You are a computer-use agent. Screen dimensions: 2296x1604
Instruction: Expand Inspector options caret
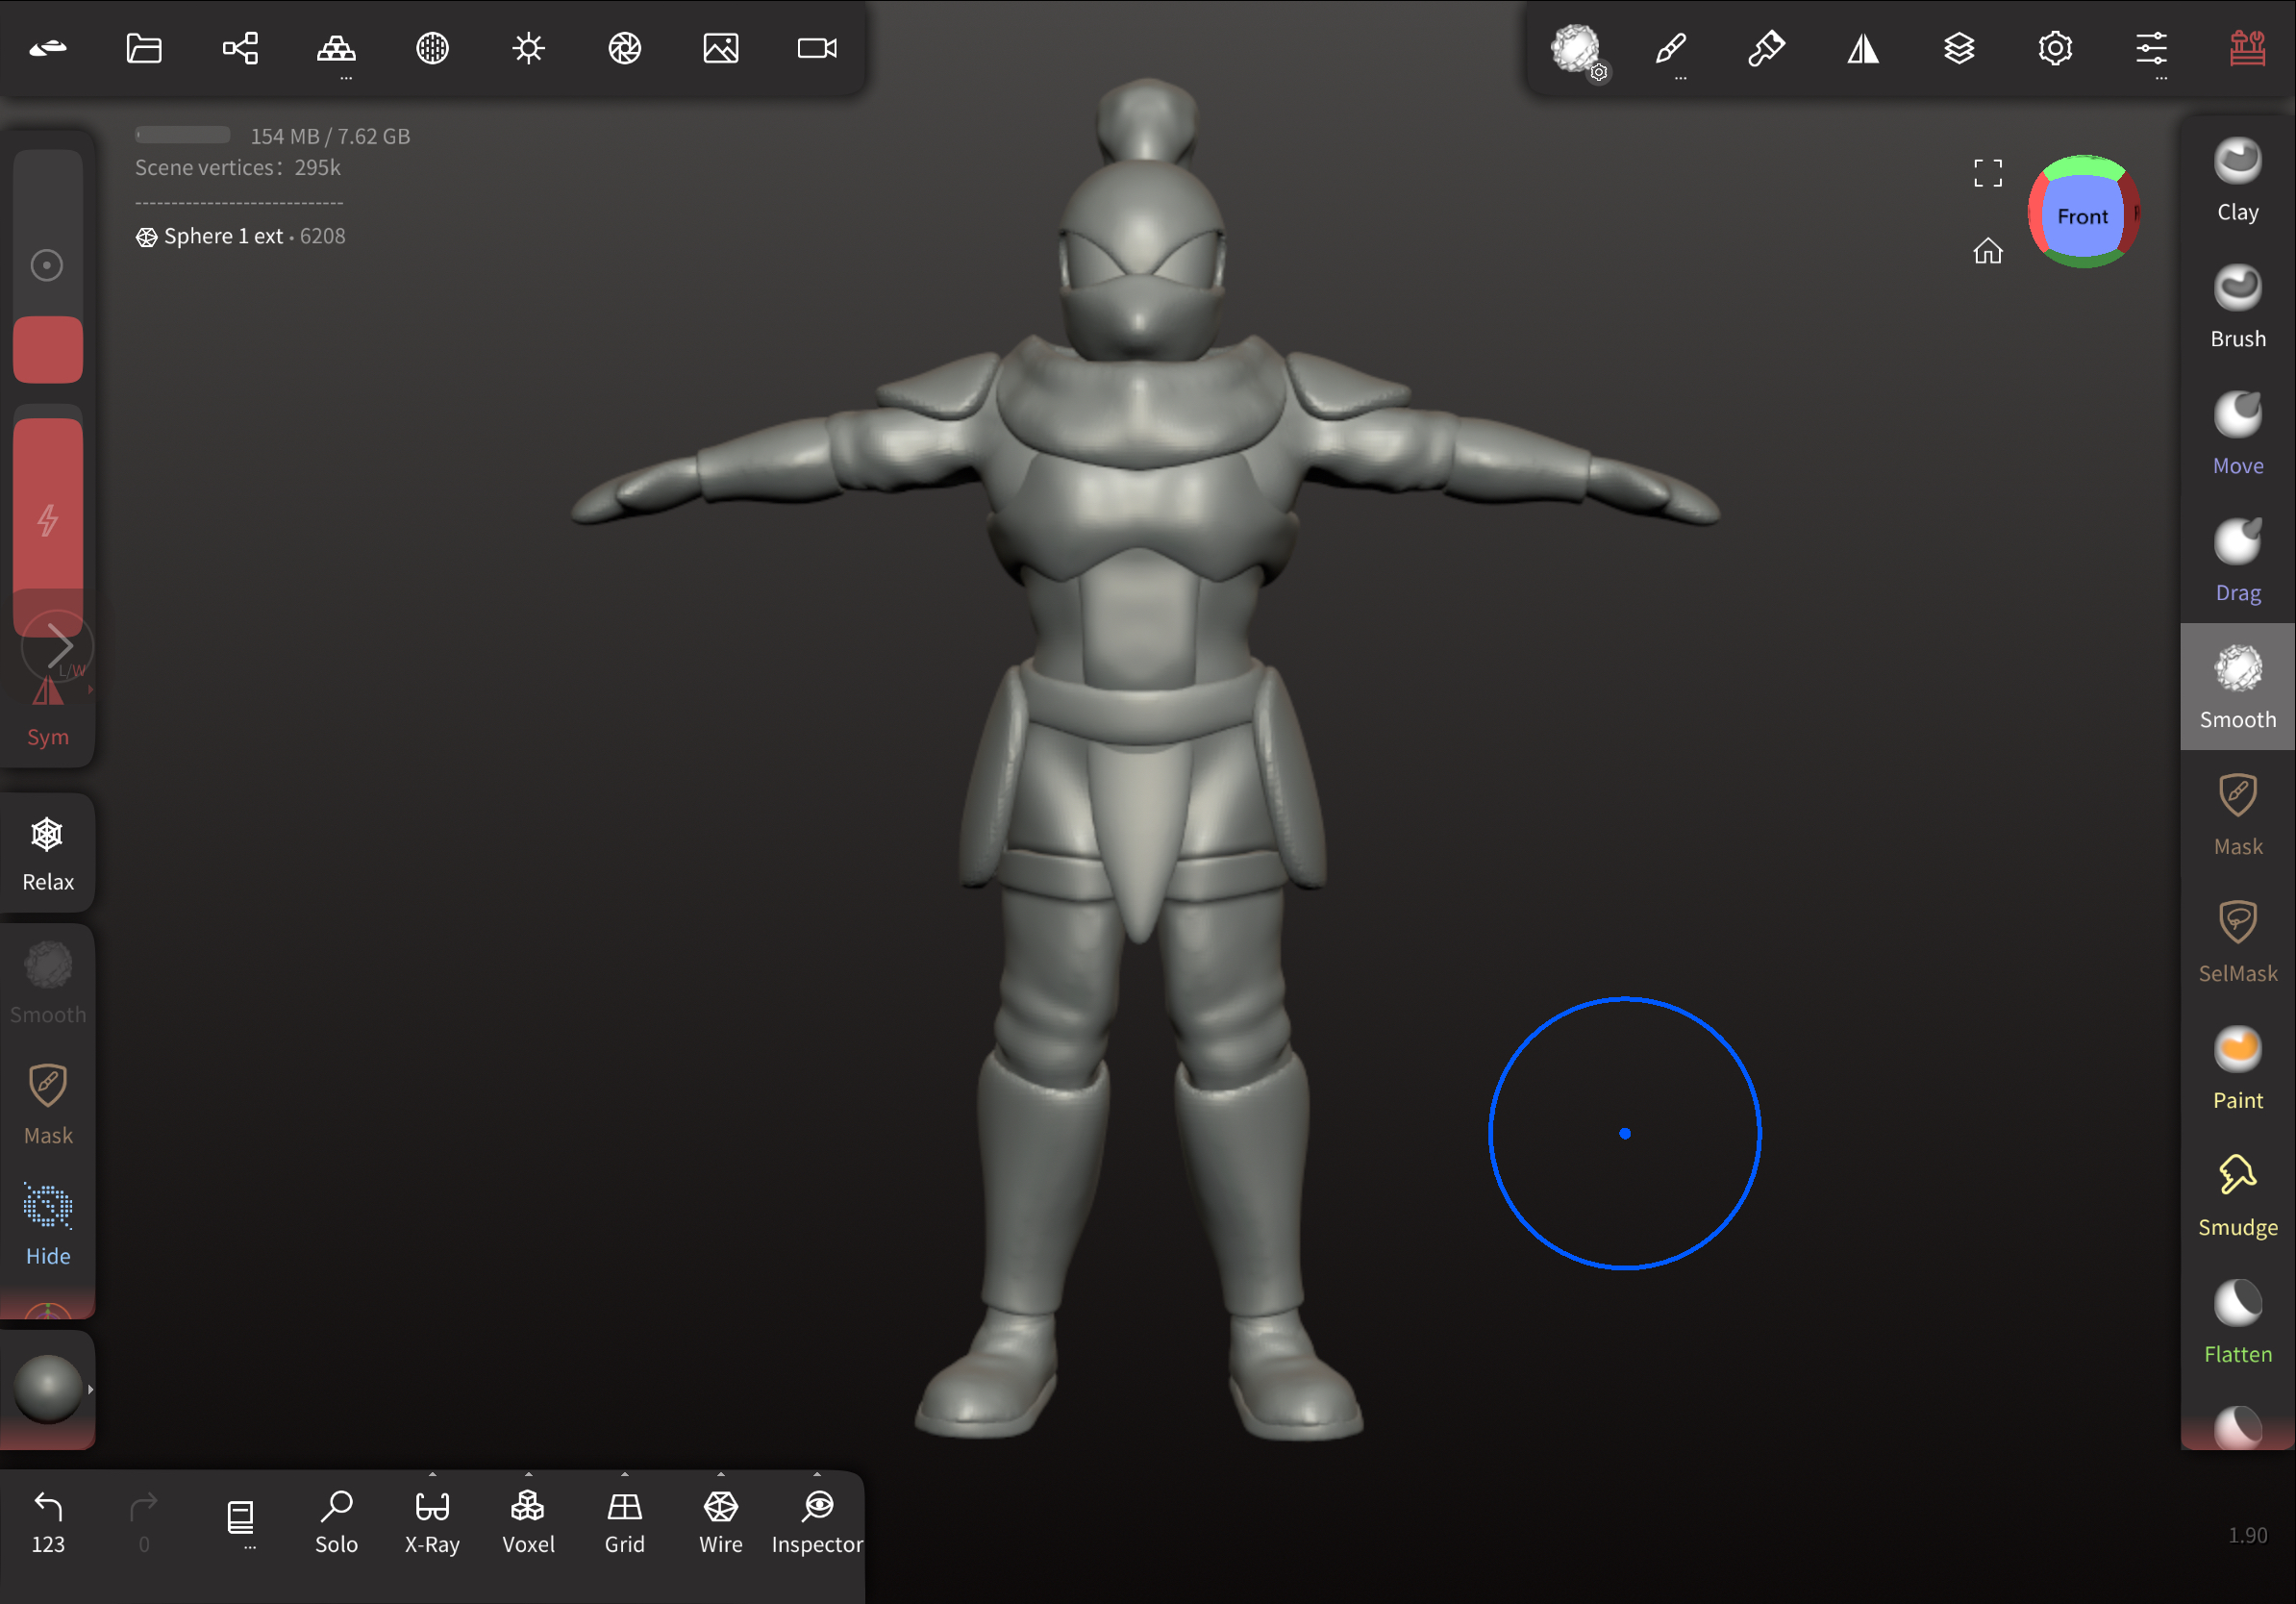pyautogui.click(x=817, y=1474)
